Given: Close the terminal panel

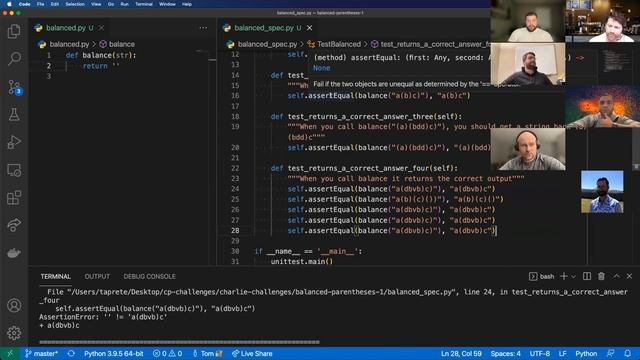Looking at the screenshot, I should tap(629, 276).
